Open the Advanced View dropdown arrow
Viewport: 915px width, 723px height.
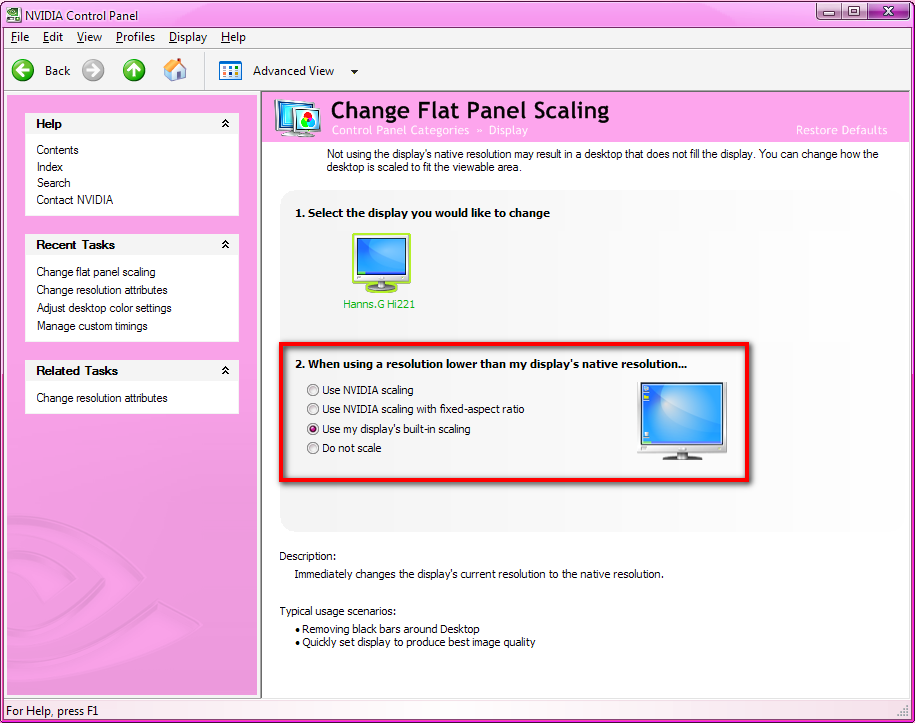[354, 72]
